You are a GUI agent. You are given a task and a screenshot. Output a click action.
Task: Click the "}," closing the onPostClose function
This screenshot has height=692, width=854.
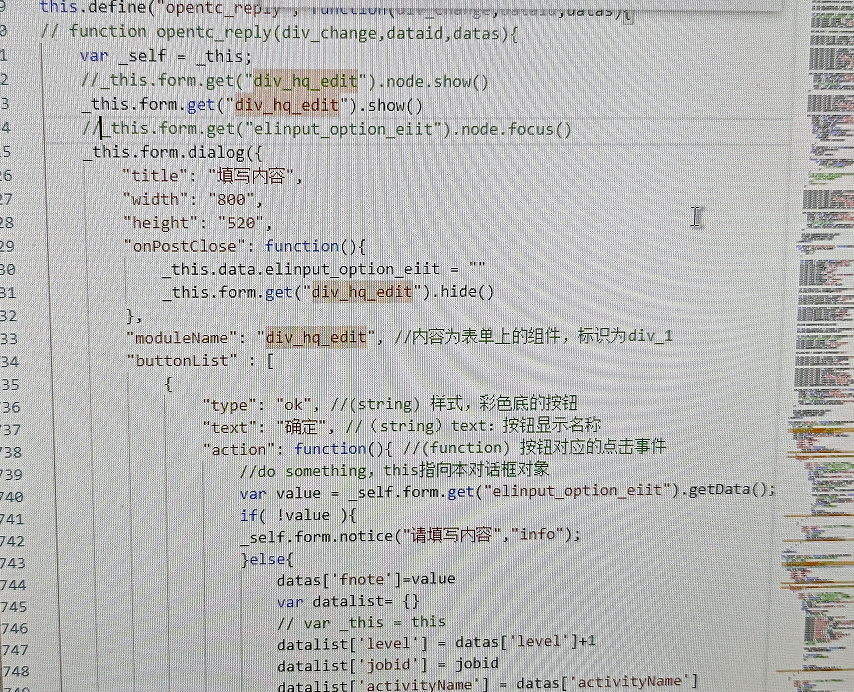(134, 315)
